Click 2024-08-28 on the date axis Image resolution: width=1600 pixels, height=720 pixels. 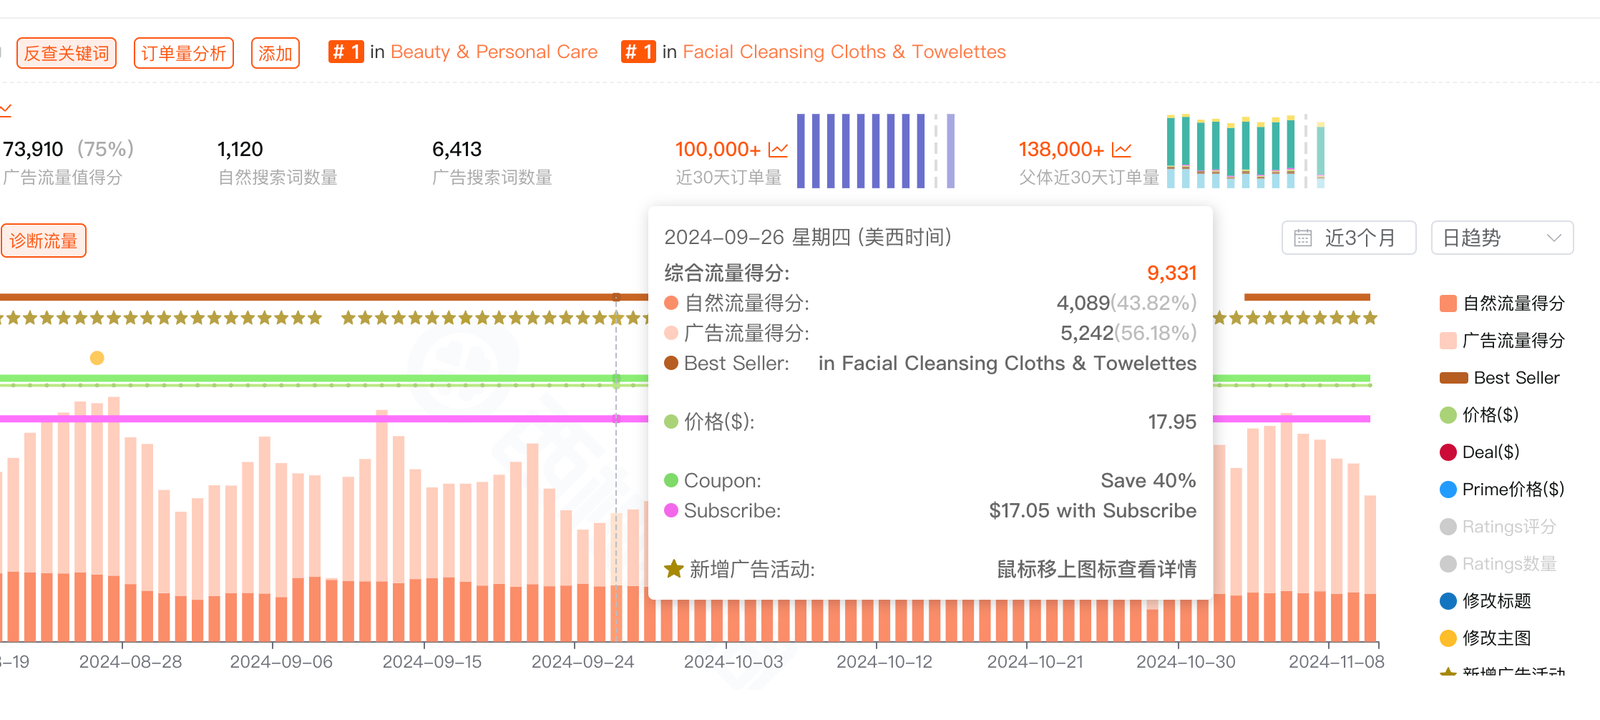(130, 662)
